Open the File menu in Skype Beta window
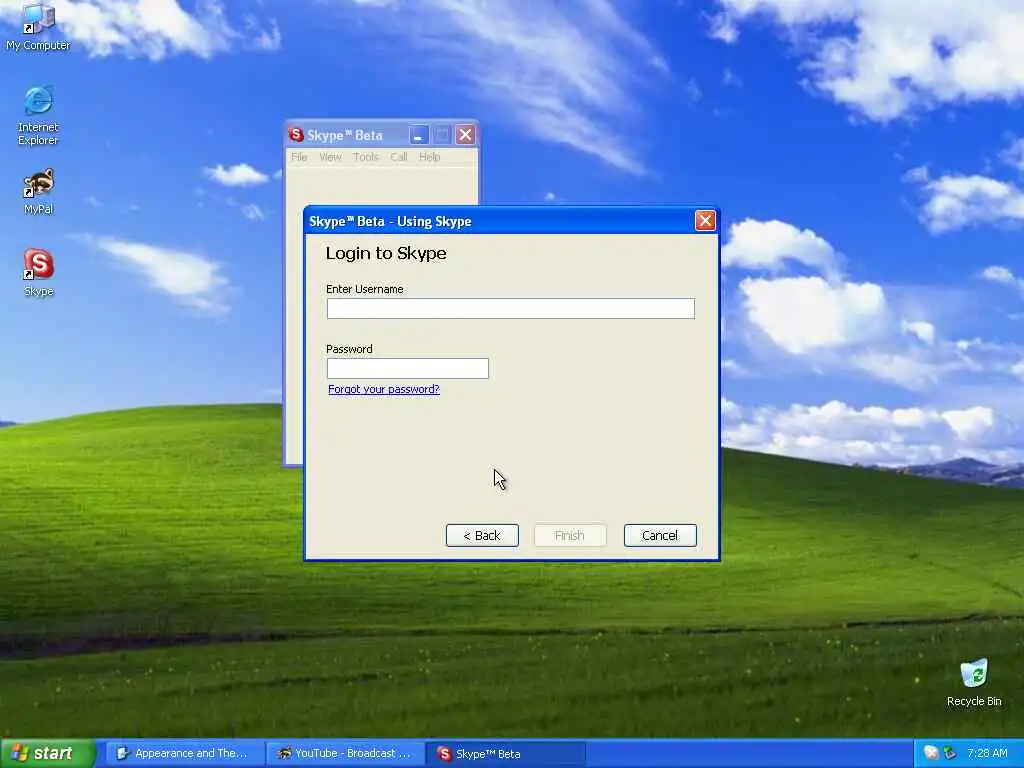The height and width of the screenshot is (768, 1024). (299, 157)
